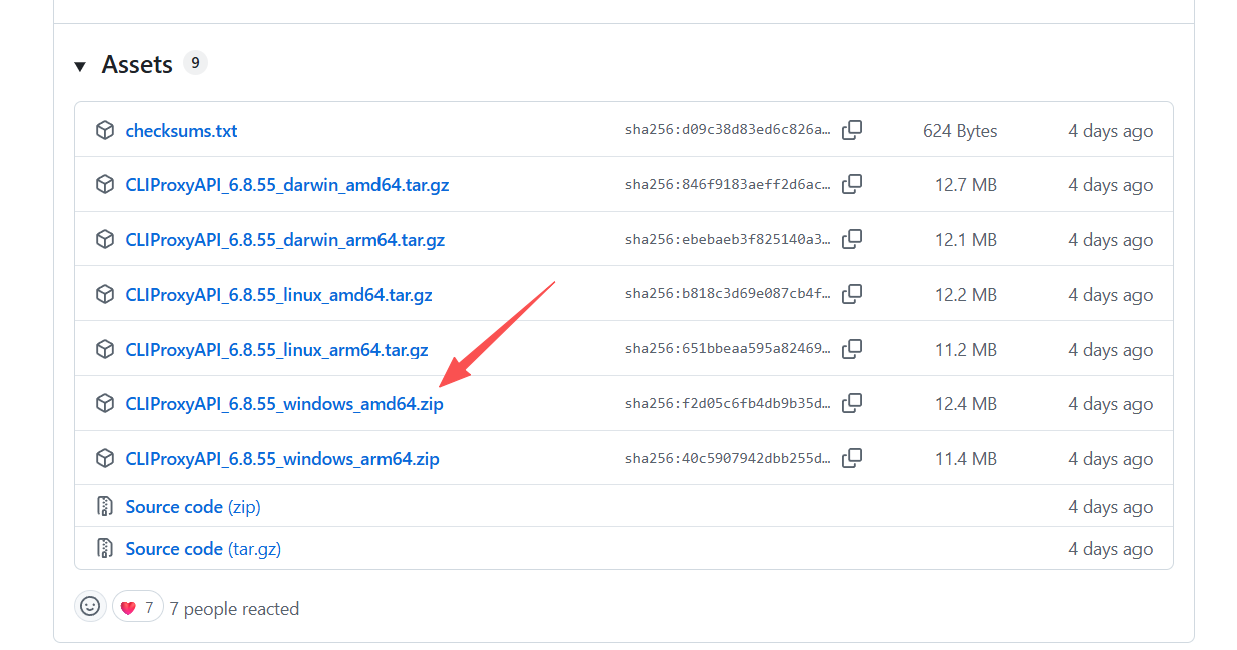The image size is (1237, 650).
Task: Select hash text sha256:b818c3d69e087cb4f…
Action: 728,295
